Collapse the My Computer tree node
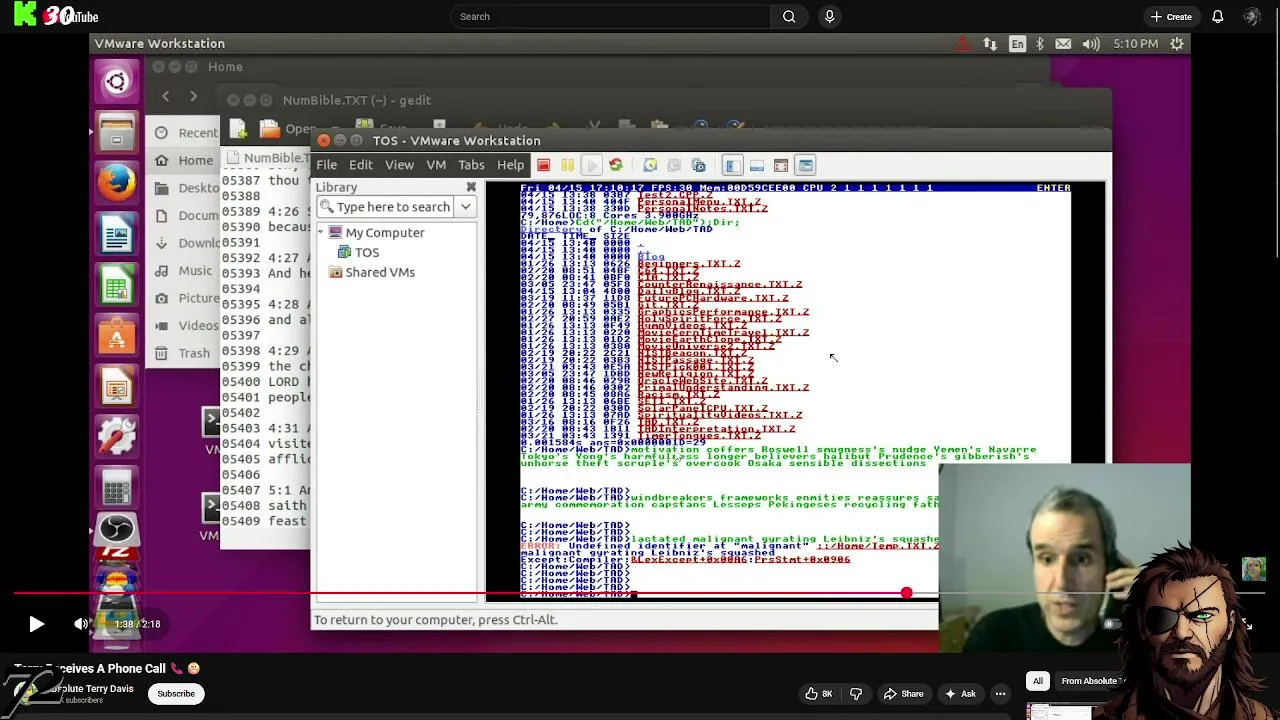The image size is (1280, 720). (x=322, y=233)
